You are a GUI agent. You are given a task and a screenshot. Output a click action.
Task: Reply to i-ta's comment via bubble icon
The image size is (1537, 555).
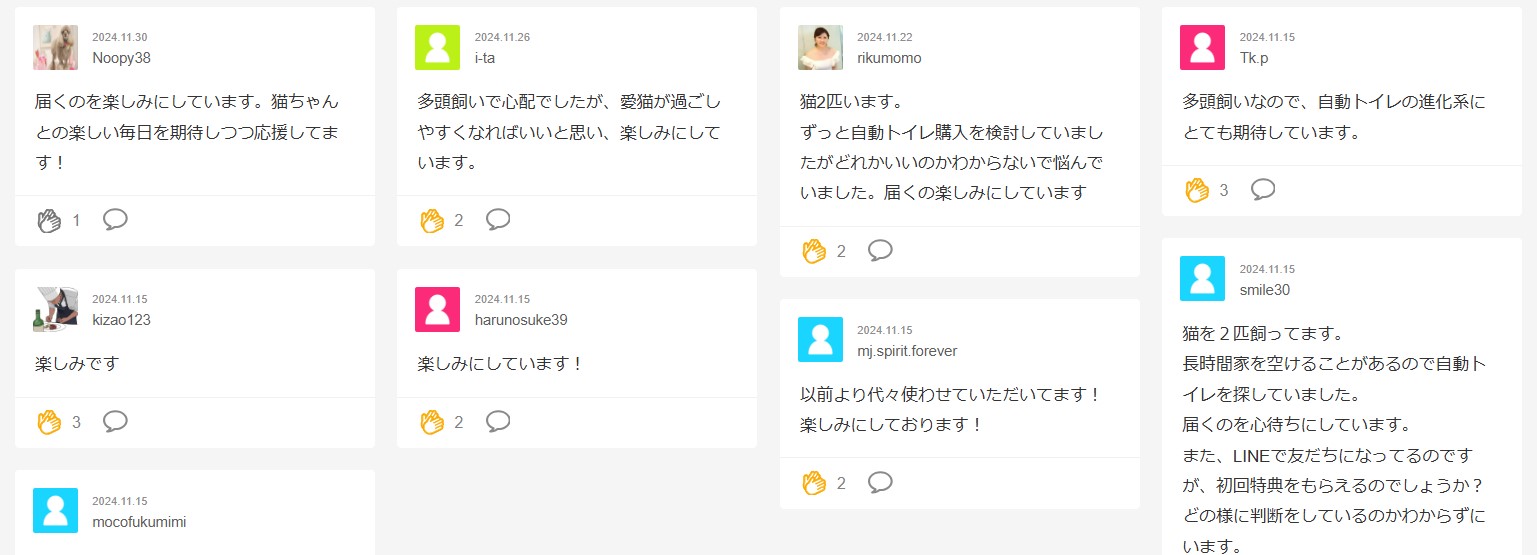click(x=498, y=219)
